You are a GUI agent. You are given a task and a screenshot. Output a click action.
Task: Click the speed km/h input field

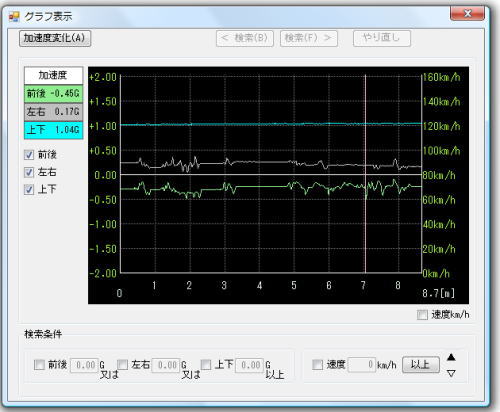(362, 365)
